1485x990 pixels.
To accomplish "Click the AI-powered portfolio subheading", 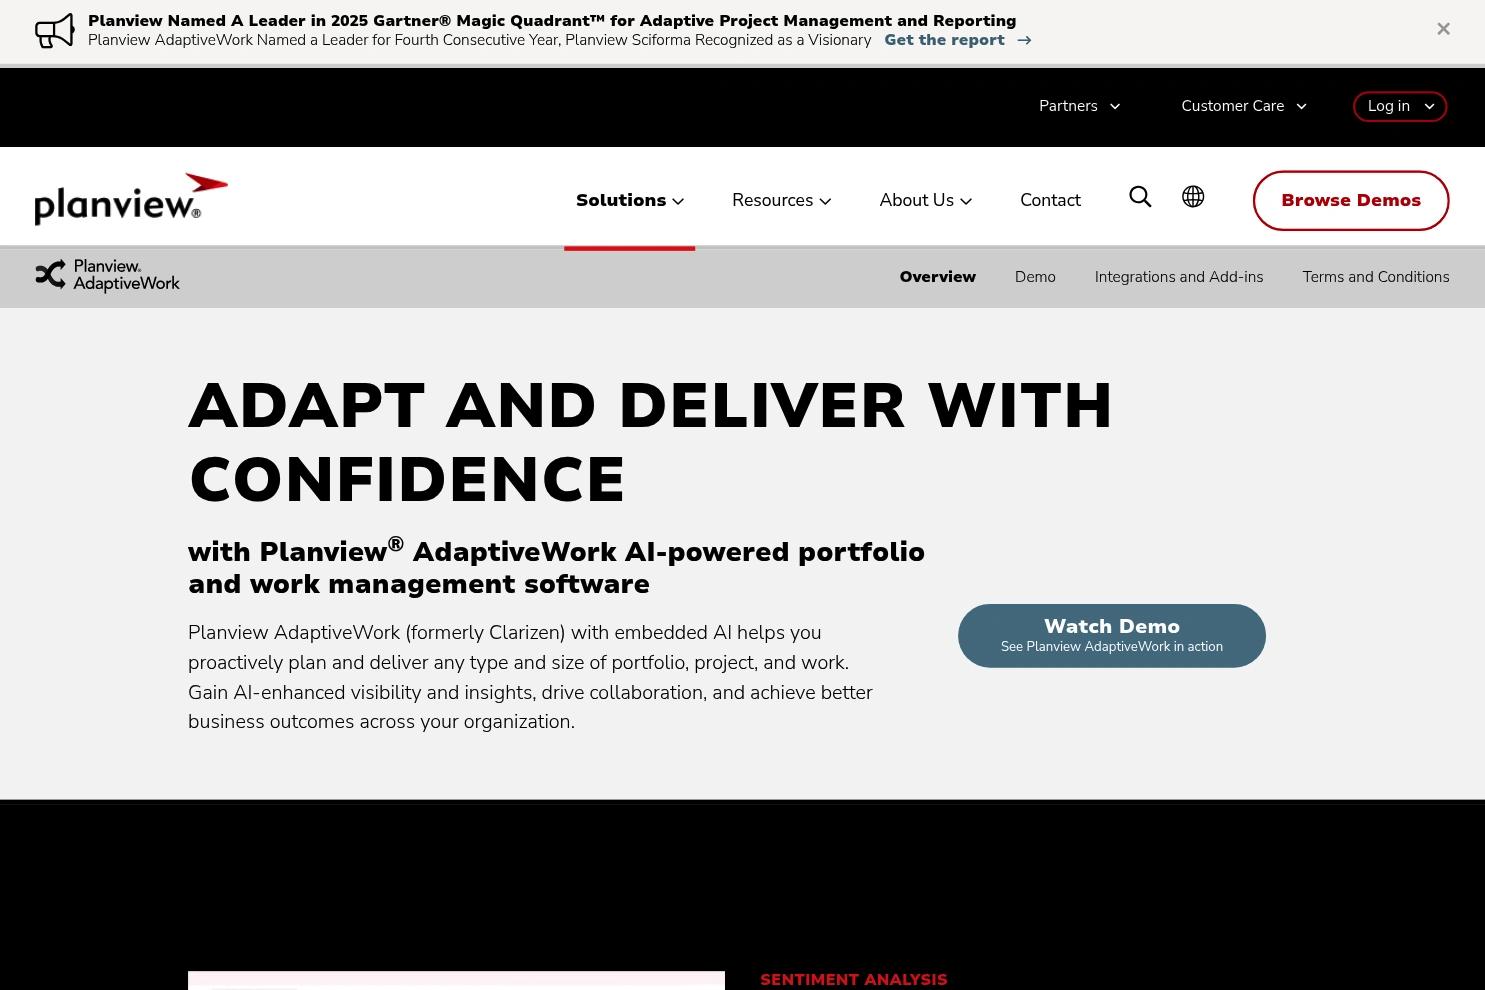I will pos(556,567).
